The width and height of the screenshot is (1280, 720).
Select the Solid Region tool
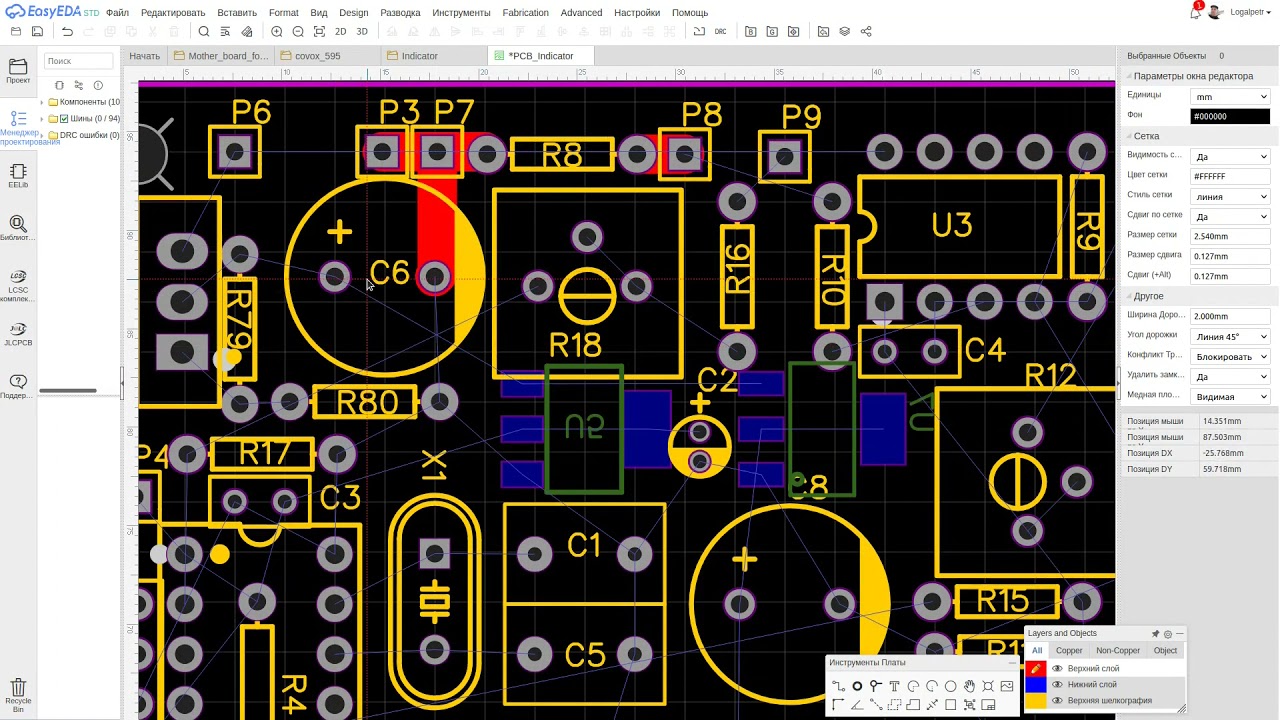[x=913, y=705]
